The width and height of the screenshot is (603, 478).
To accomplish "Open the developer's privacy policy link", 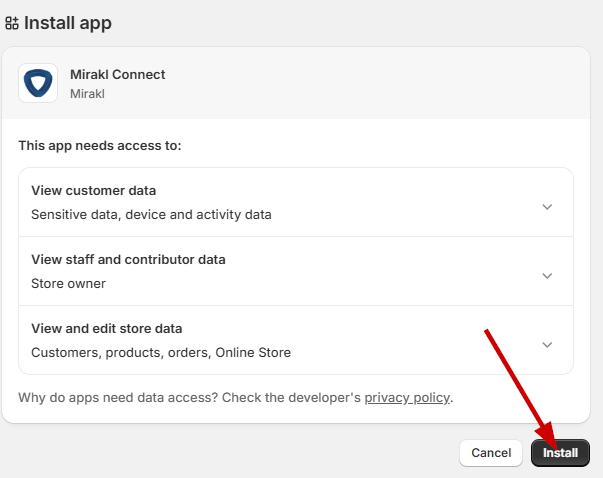I will tap(407, 398).
